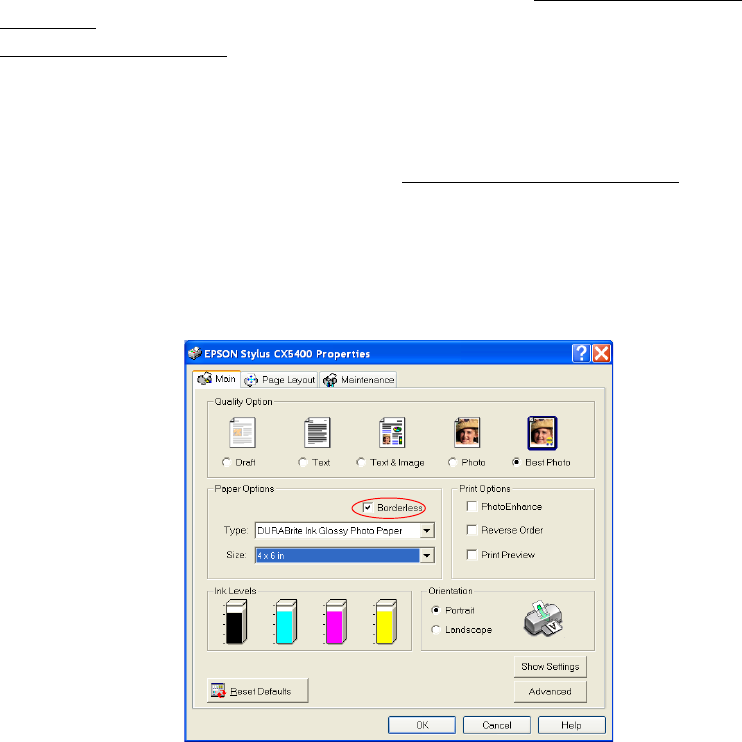Pick the Photo quality portrait icon
Image resolution: width=742 pixels, height=742 pixels.
[x=467, y=433]
